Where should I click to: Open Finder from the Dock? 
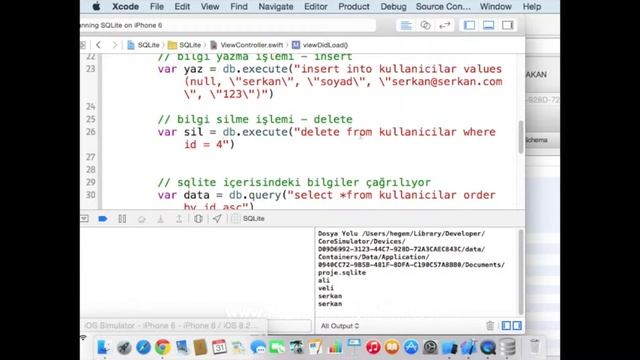[104, 347]
